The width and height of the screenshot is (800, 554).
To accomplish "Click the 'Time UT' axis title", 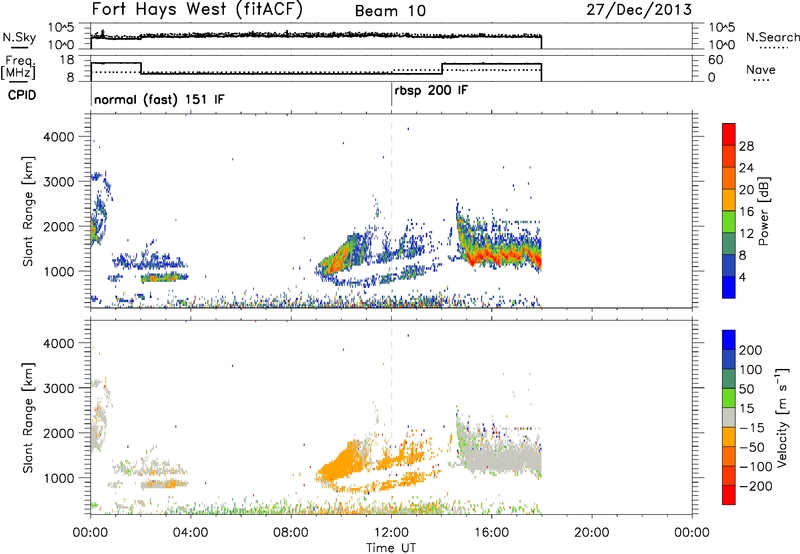I will (x=391, y=548).
